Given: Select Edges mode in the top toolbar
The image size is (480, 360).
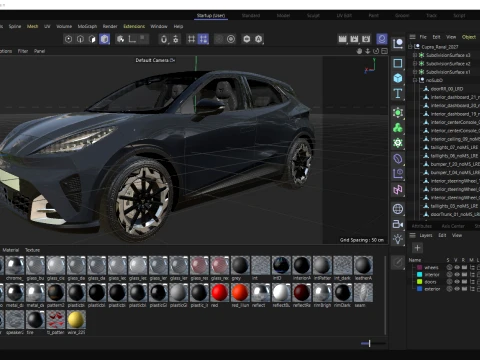Looking at the screenshot, I should 80,39.
